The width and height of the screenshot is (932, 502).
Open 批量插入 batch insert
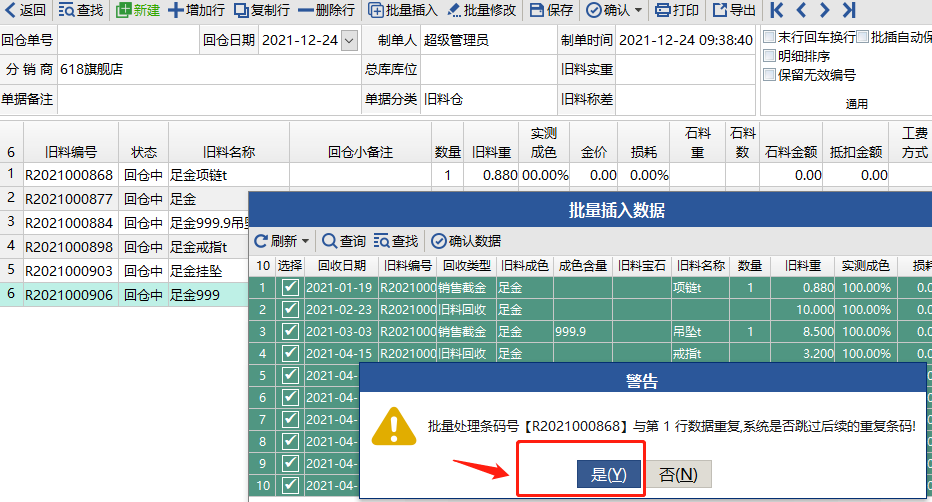(402, 10)
